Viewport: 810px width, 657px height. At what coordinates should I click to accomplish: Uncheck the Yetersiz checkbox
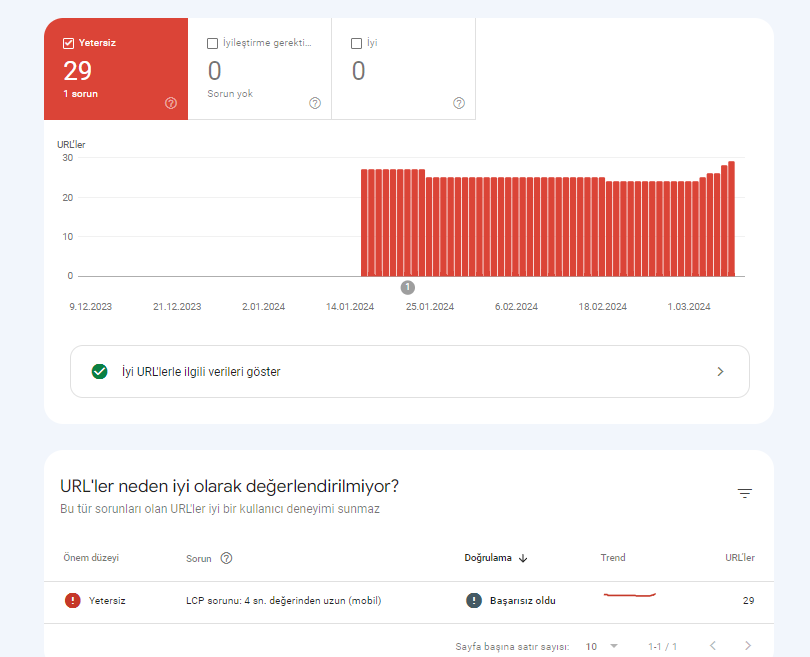[x=68, y=43]
